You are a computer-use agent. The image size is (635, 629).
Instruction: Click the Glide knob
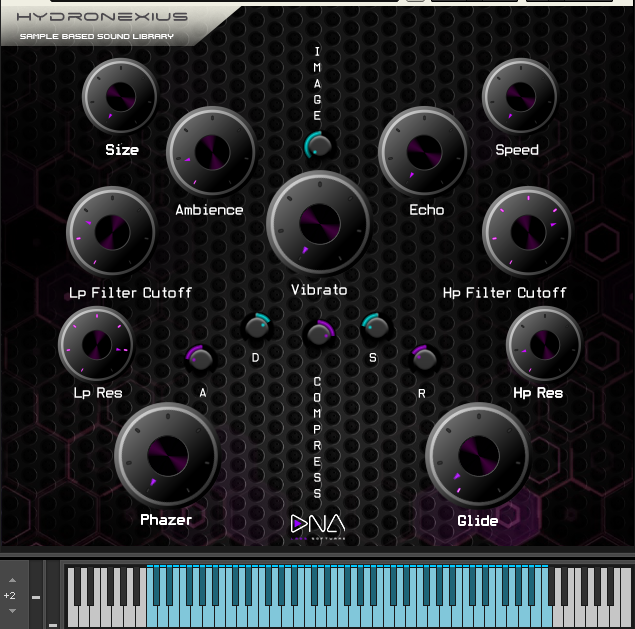pos(478,456)
